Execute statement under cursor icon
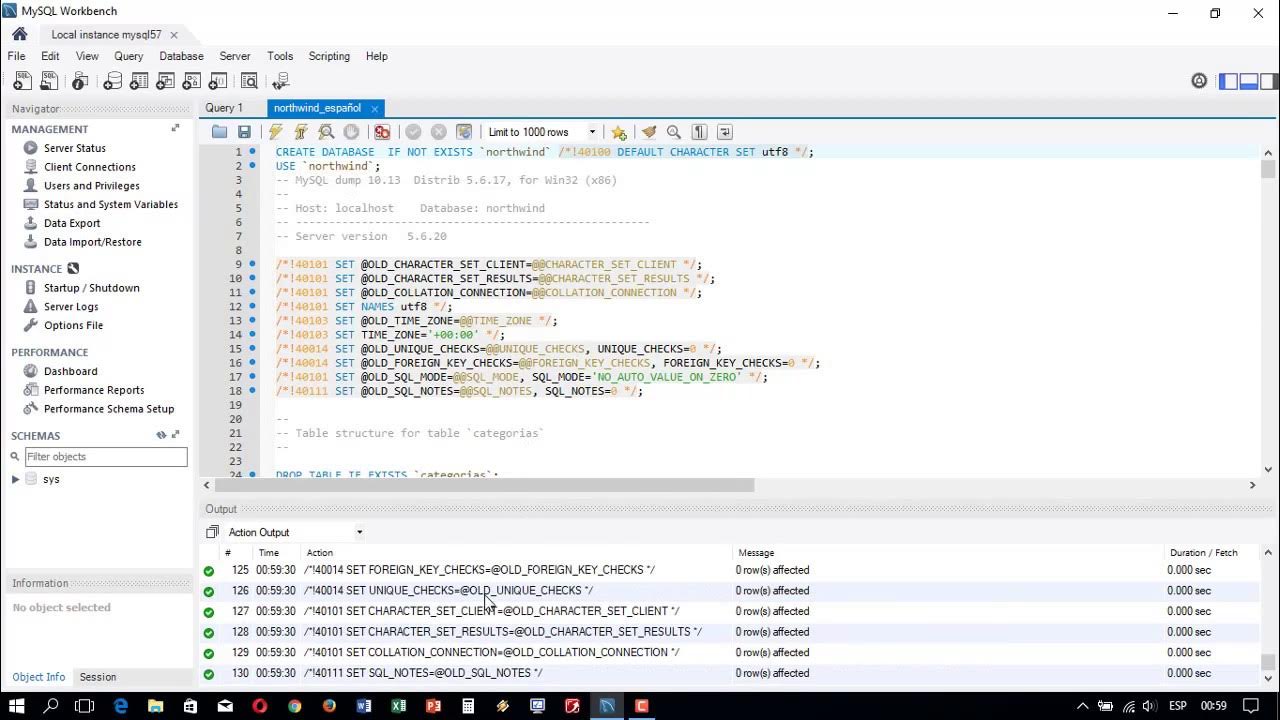The width and height of the screenshot is (1280, 720). (x=300, y=132)
